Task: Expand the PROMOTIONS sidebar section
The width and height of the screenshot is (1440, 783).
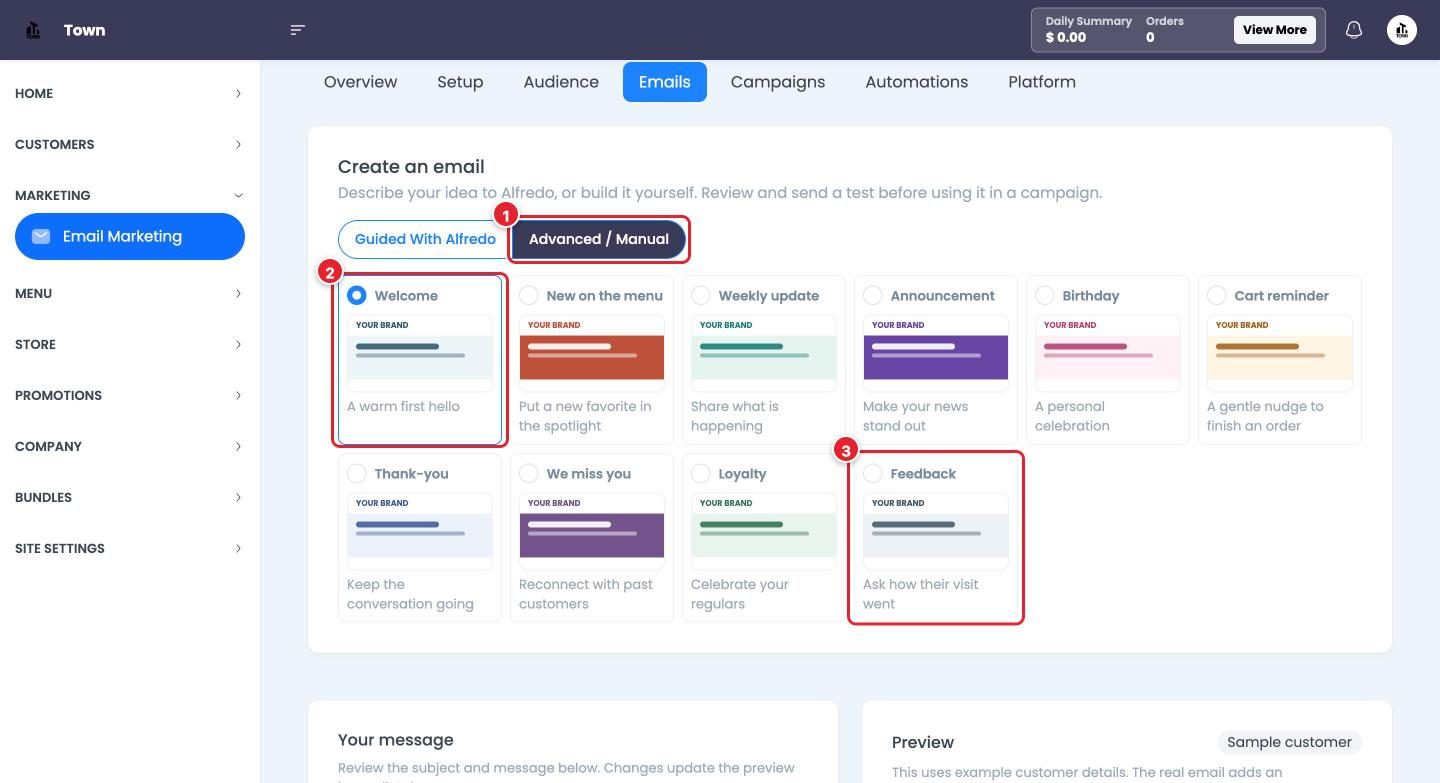Action: (x=130, y=395)
